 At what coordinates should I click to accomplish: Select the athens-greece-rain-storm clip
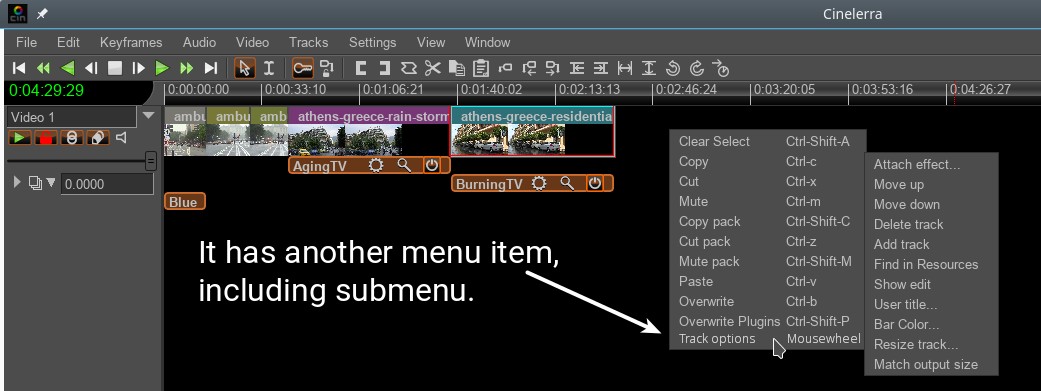tap(369, 131)
